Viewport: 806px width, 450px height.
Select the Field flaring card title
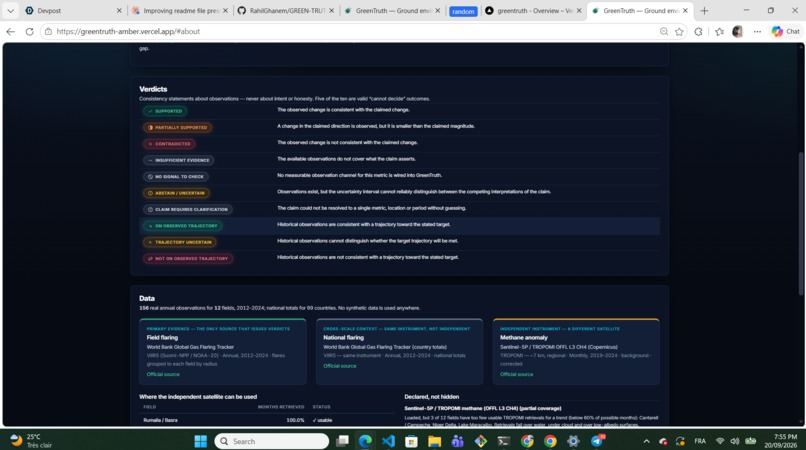(162, 337)
